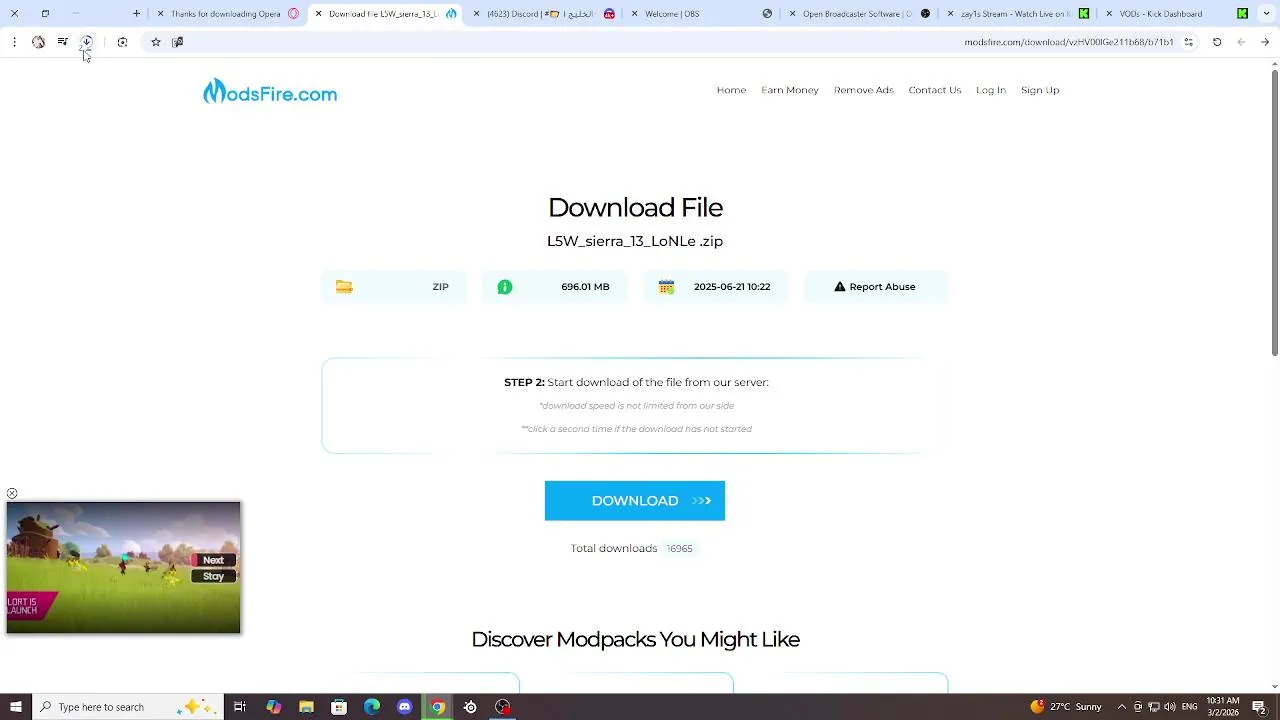Screen dimensions: 1280x720
Task: Open Chrome's three-dot menu
Action: coord(14,42)
